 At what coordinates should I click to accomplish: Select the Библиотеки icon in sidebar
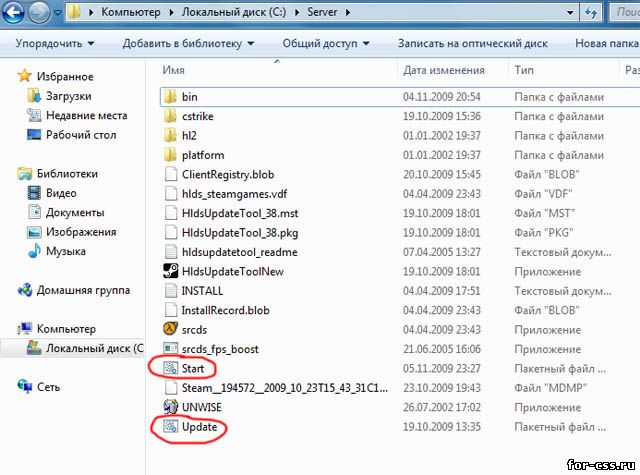tap(24, 173)
